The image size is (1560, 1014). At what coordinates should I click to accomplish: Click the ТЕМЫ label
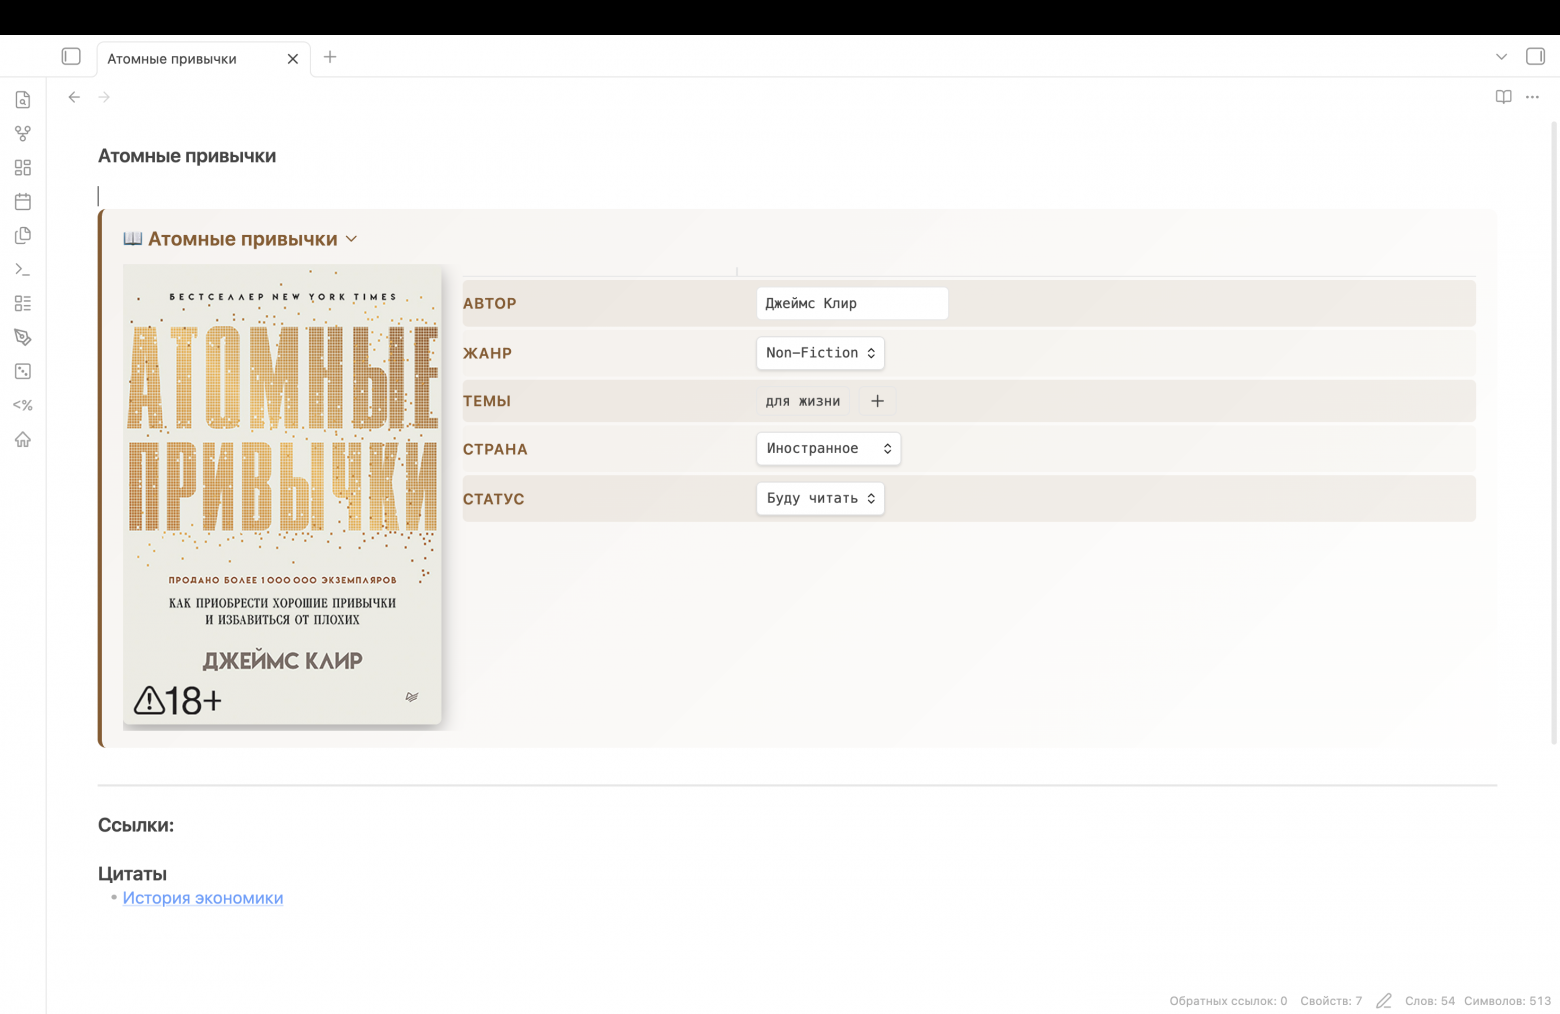tap(487, 401)
